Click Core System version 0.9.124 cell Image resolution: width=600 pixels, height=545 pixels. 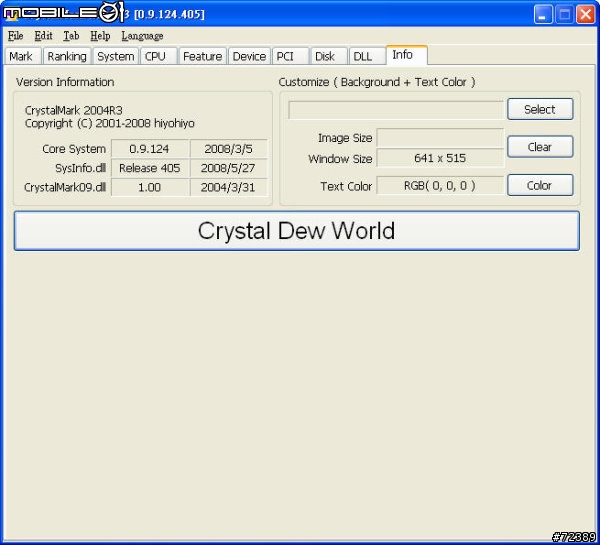click(150, 149)
